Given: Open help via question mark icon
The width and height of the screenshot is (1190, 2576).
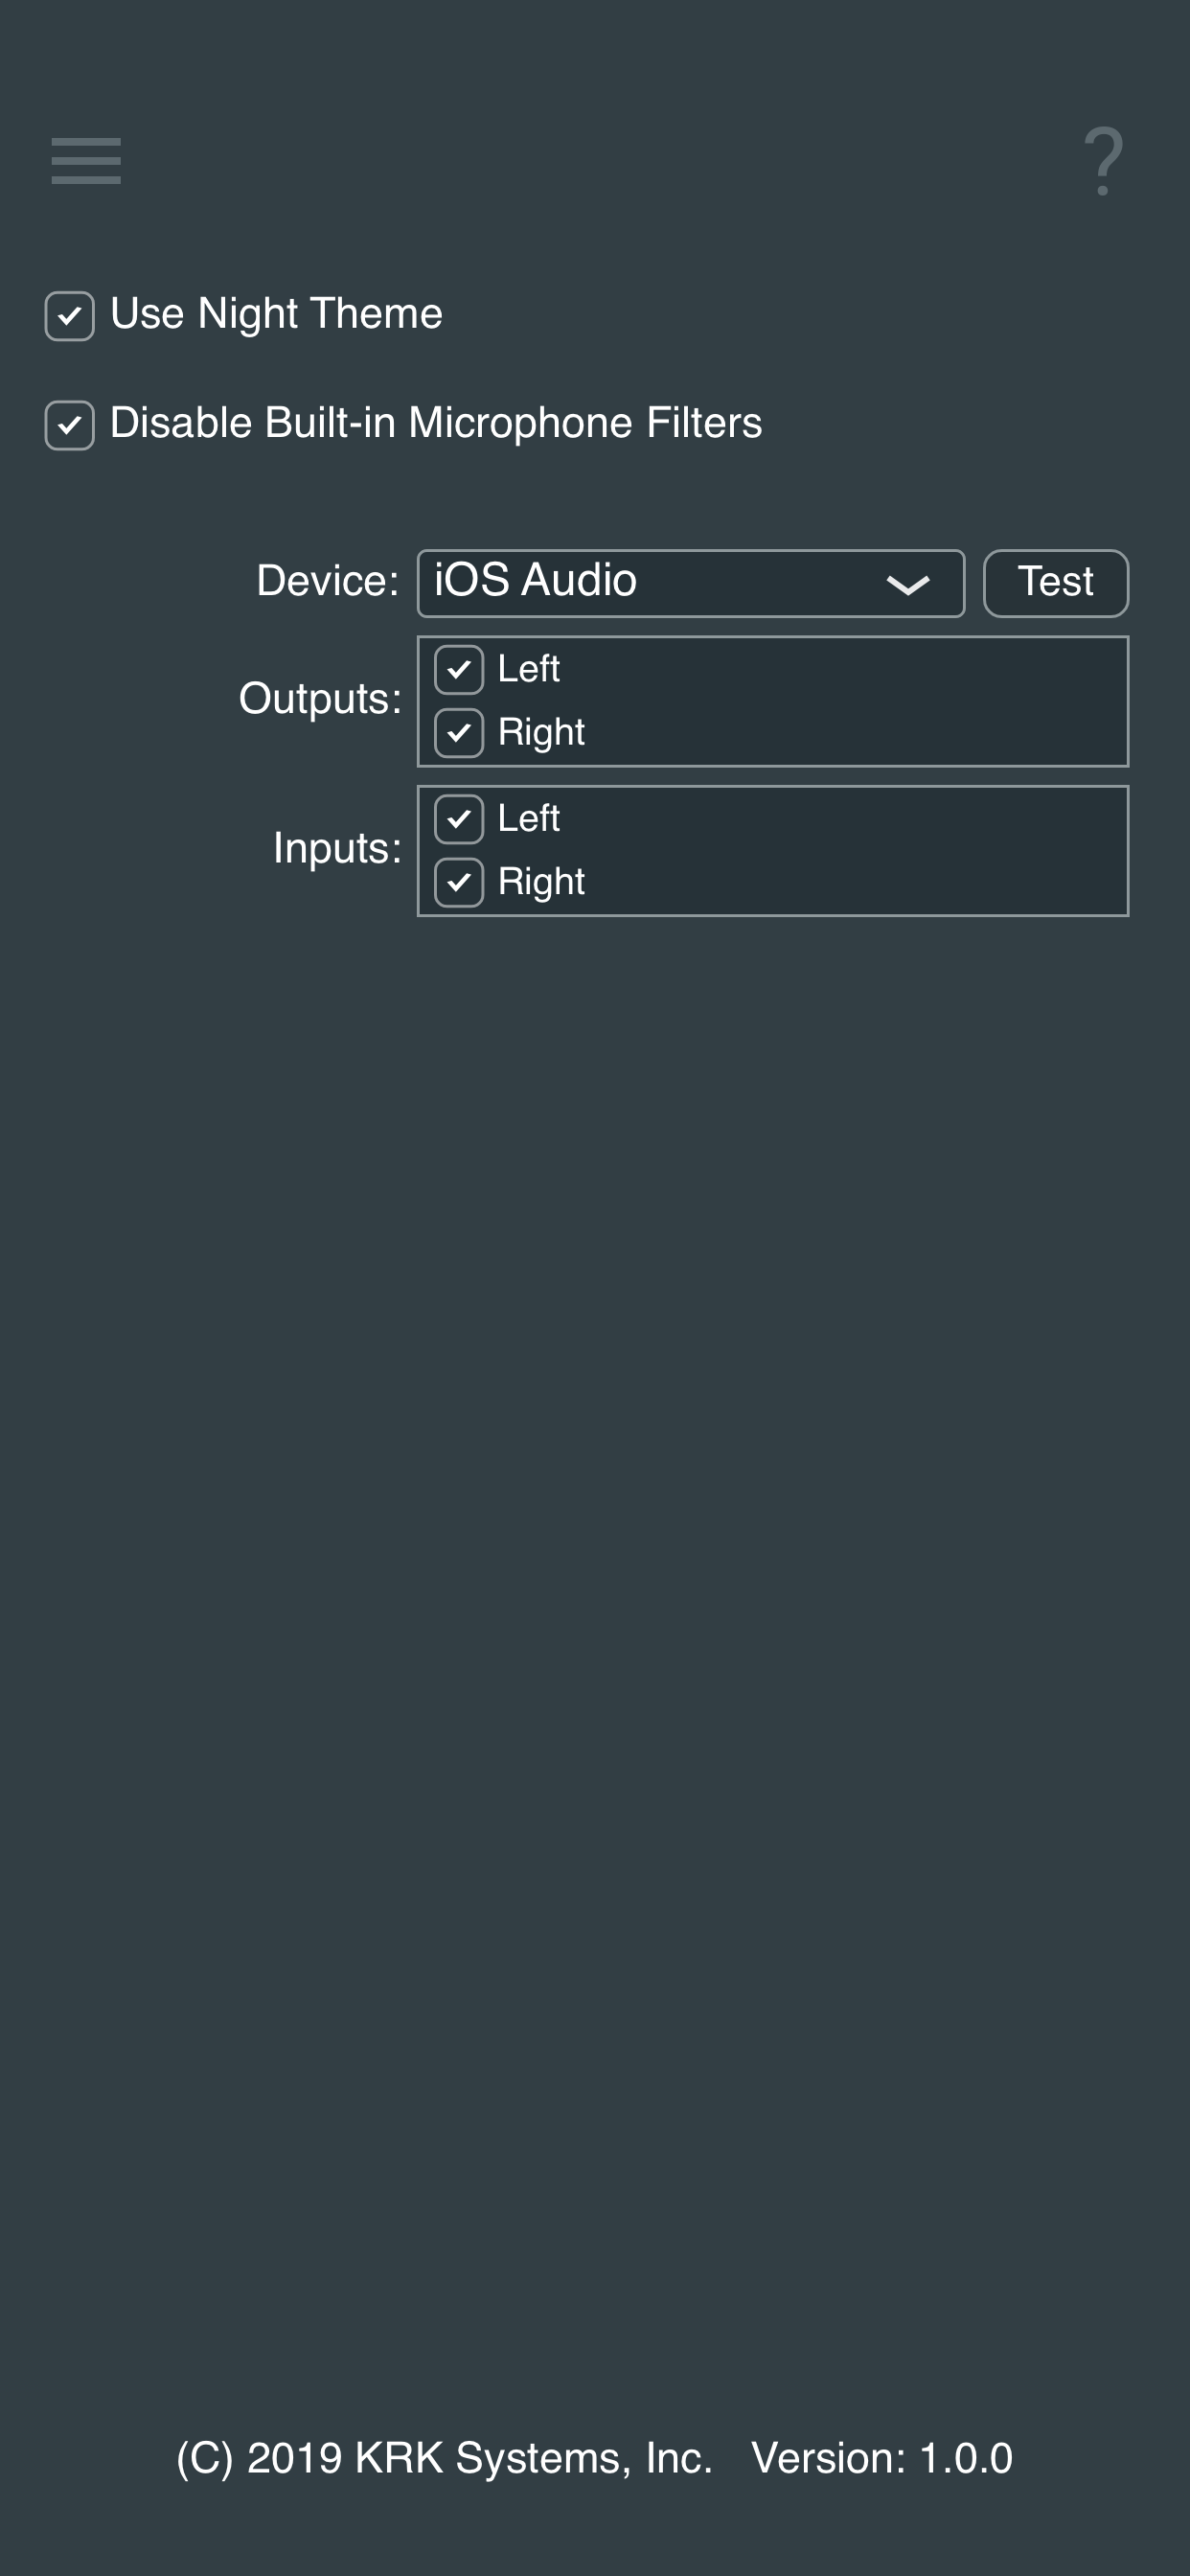Looking at the screenshot, I should coord(1103,161).
